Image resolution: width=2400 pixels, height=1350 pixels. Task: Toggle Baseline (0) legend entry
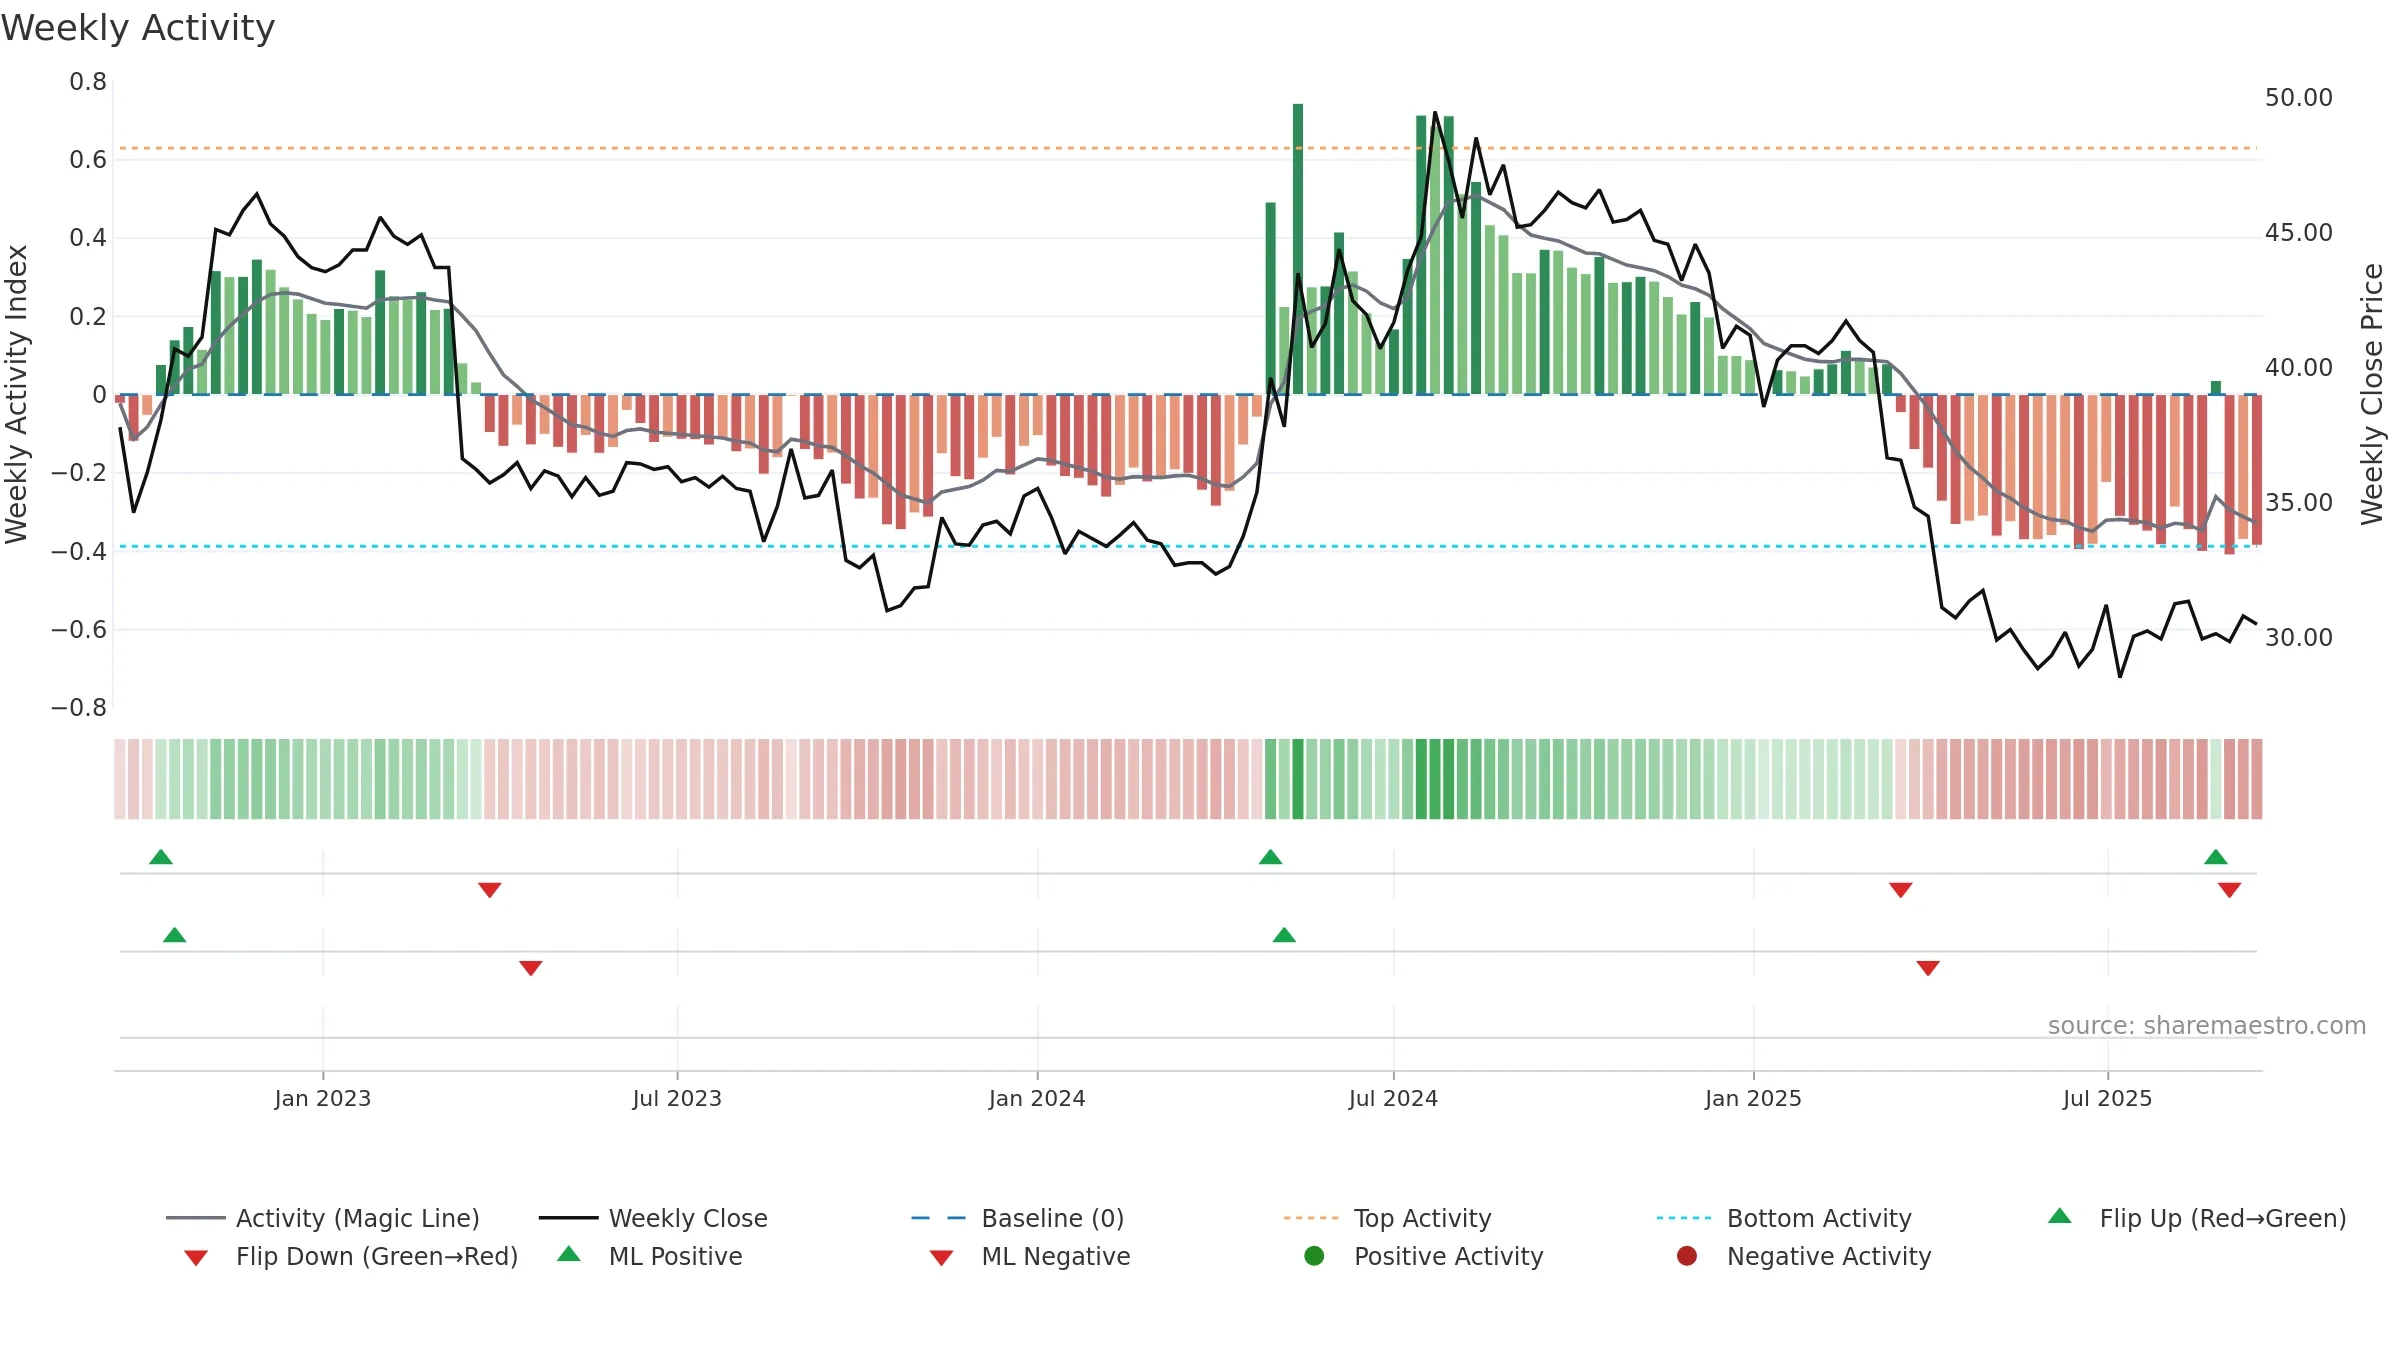tap(1018, 1218)
